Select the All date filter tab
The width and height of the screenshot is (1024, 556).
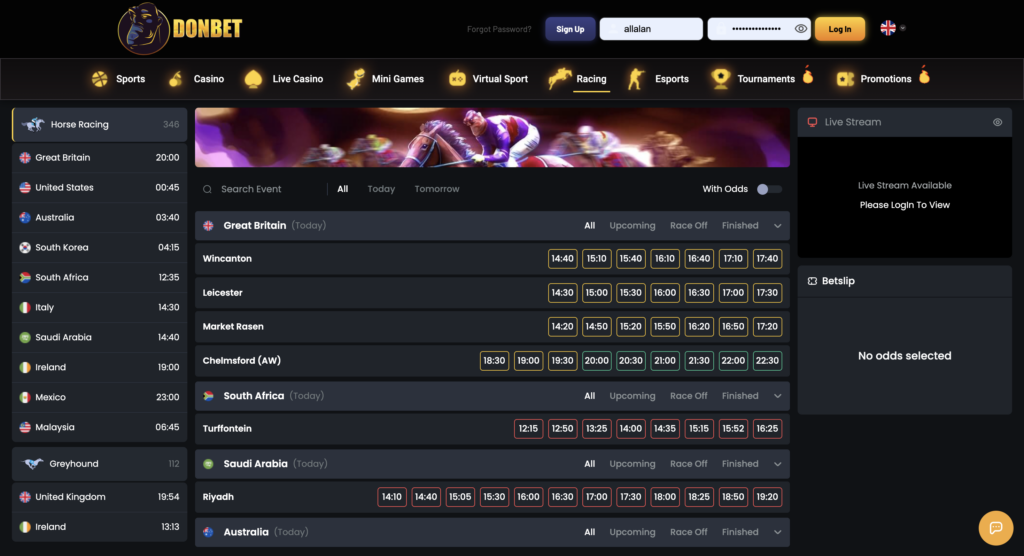point(342,189)
